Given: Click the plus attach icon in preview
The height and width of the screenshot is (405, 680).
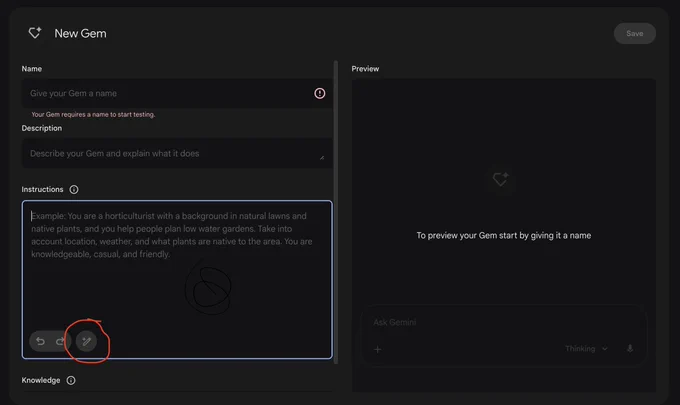Looking at the screenshot, I should (378, 349).
